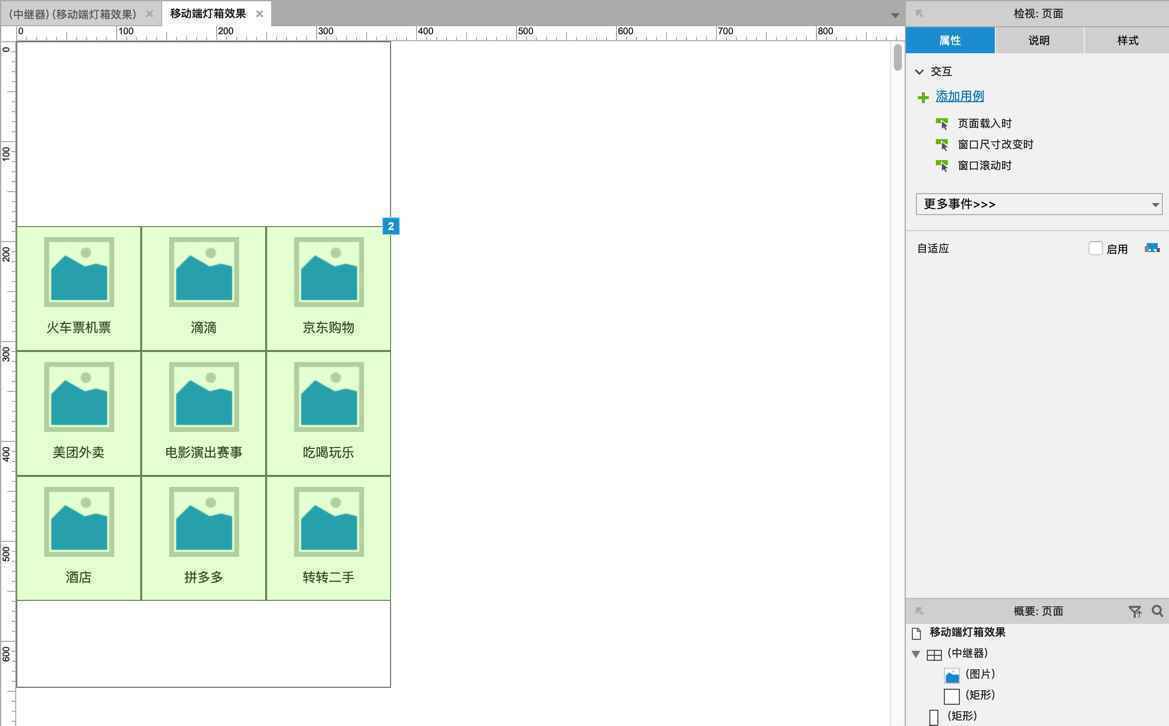Switch to the 样式 tab
This screenshot has height=726, width=1169.
click(1127, 40)
